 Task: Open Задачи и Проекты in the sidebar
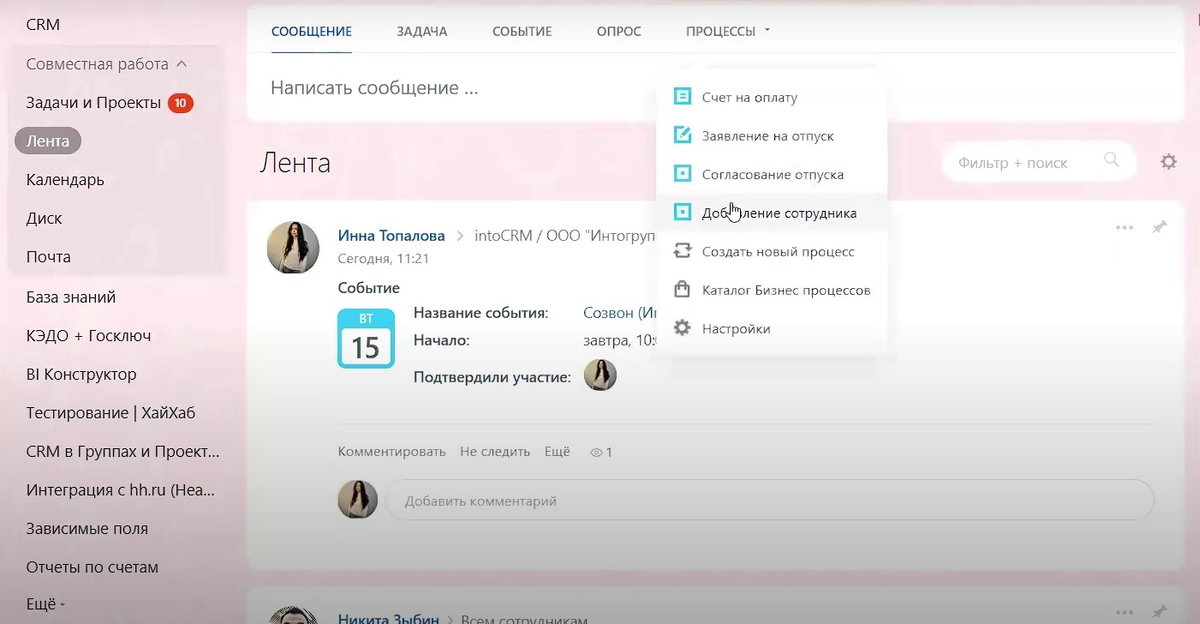pyautogui.click(x=93, y=102)
